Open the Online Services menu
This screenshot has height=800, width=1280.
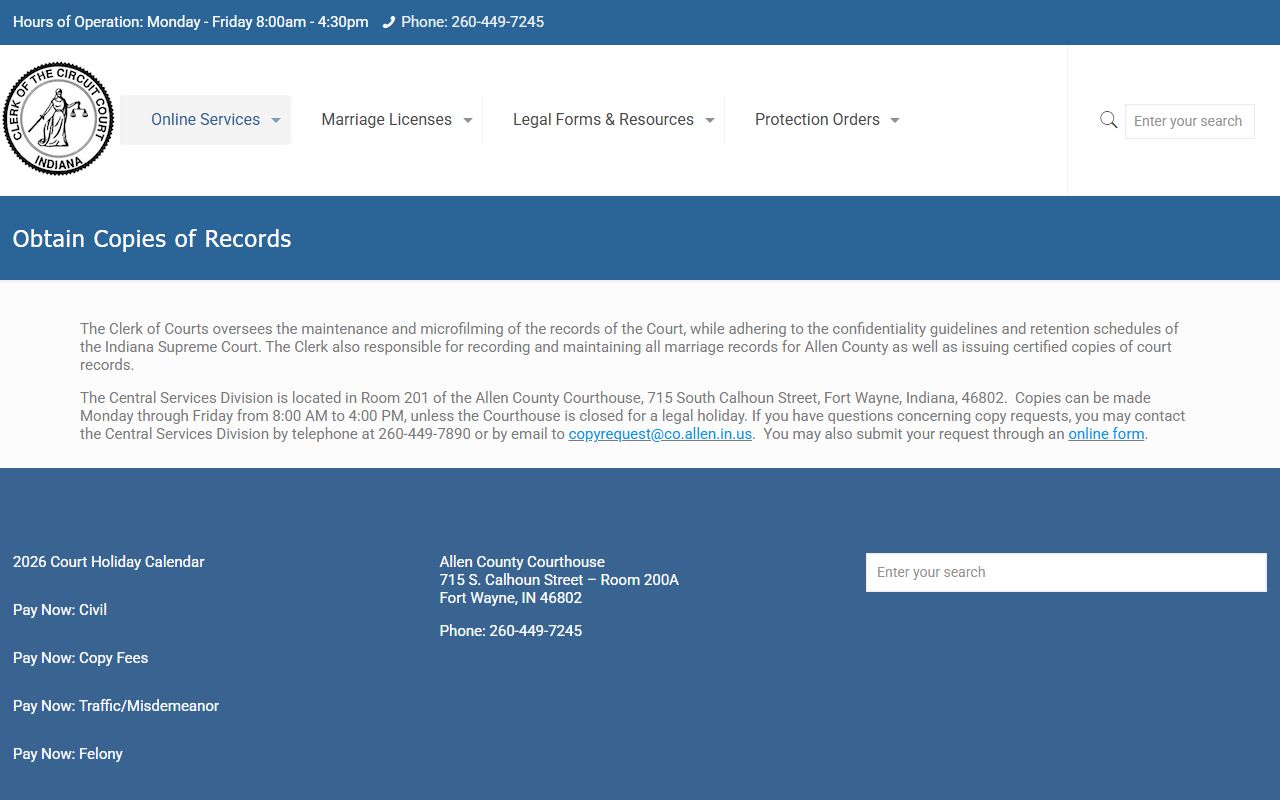(205, 120)
